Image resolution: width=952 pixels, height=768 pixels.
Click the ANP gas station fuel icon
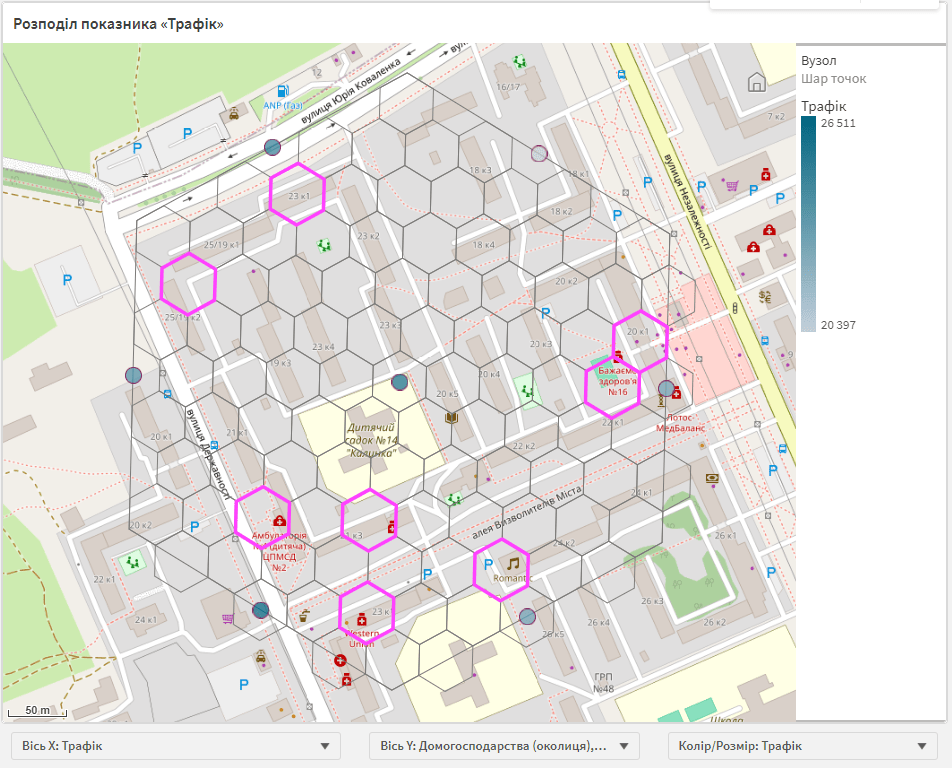point(283,91)
